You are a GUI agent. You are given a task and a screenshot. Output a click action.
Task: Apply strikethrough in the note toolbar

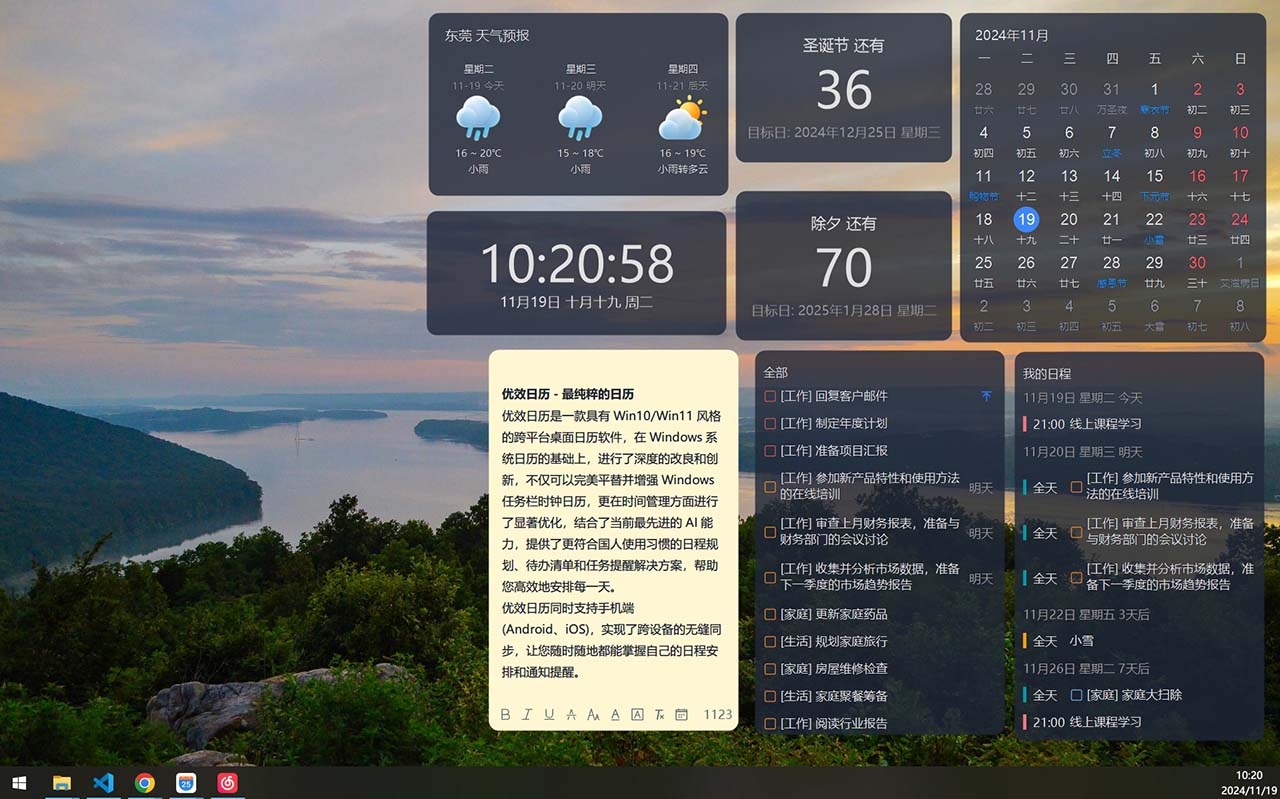571,715
